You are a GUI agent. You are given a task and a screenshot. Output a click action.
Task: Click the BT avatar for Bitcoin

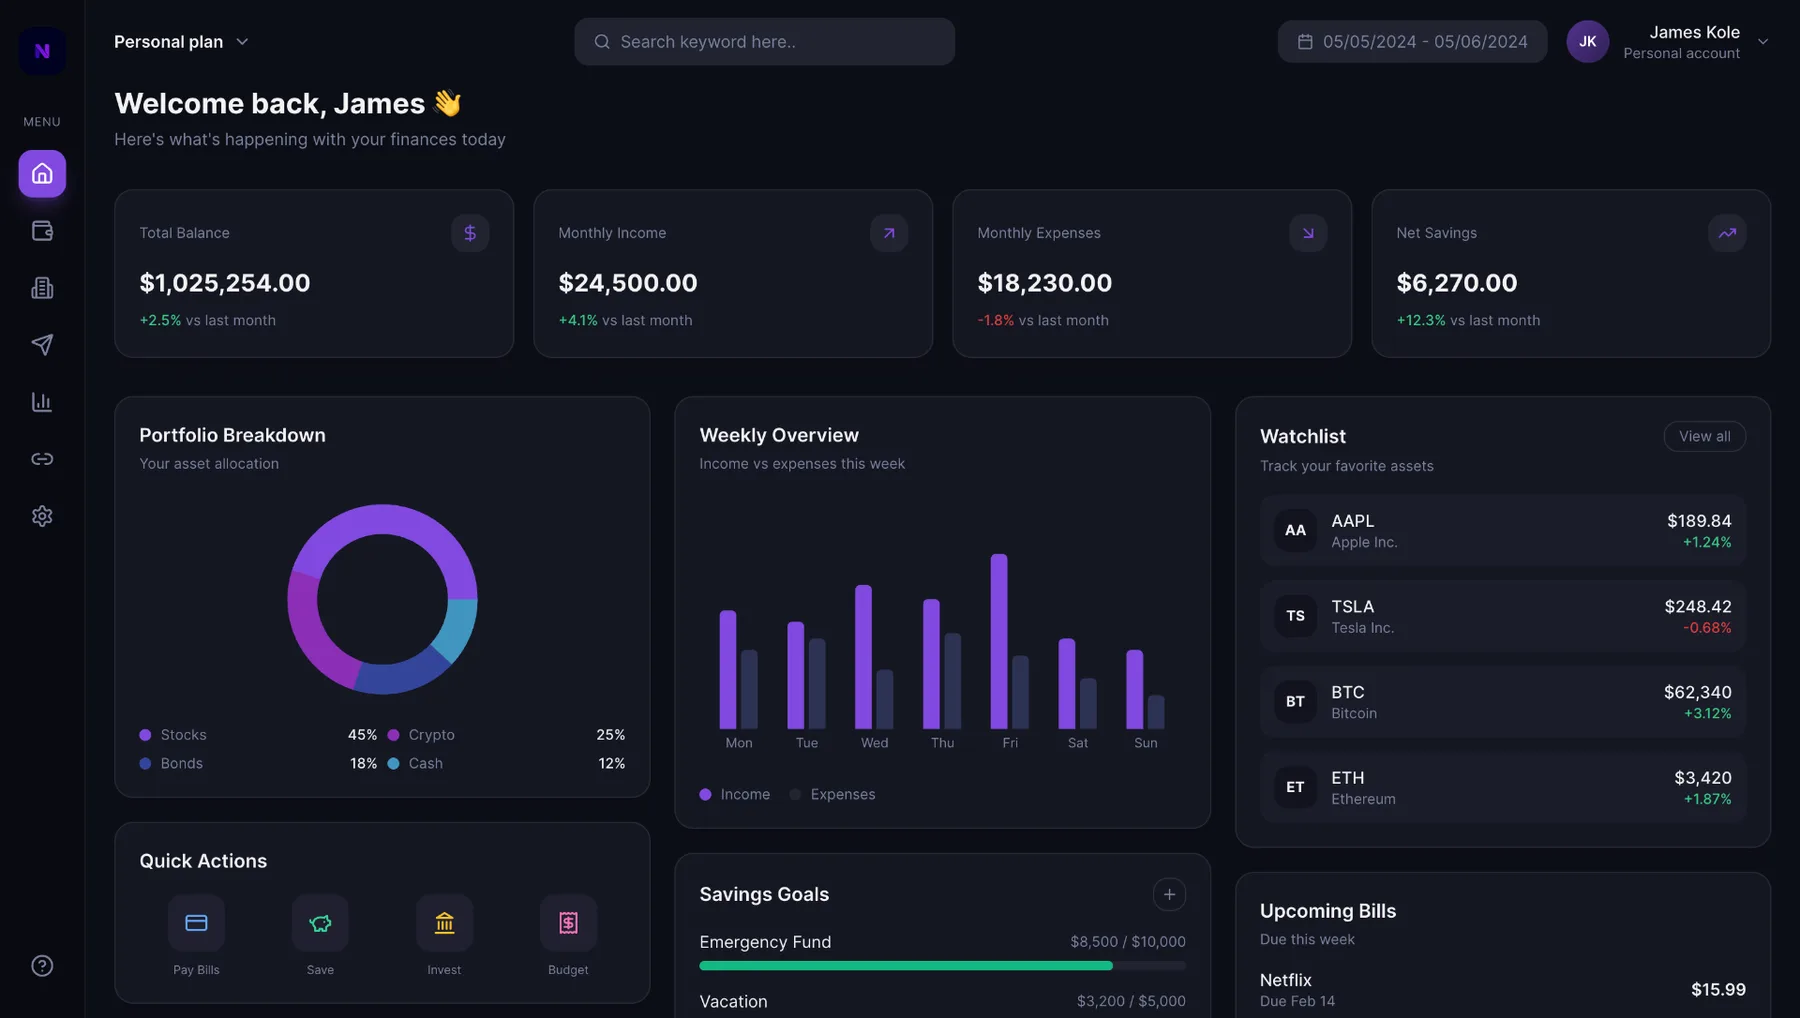coord(1295,702)
